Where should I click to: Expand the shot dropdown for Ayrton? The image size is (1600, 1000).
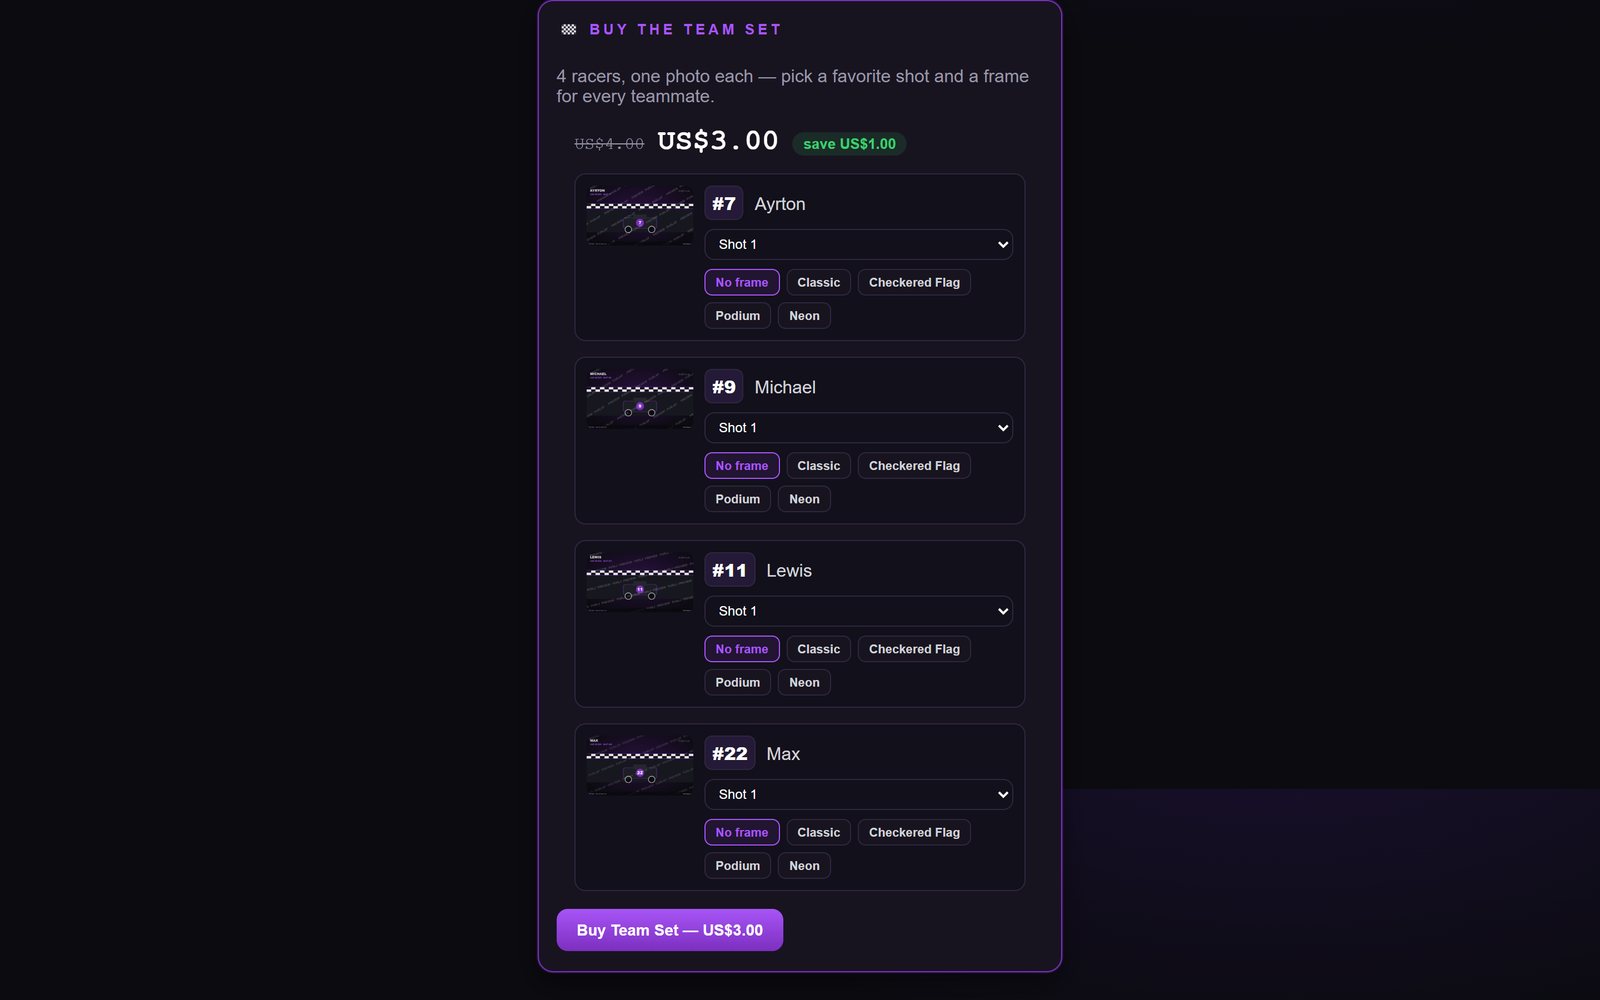859,245
